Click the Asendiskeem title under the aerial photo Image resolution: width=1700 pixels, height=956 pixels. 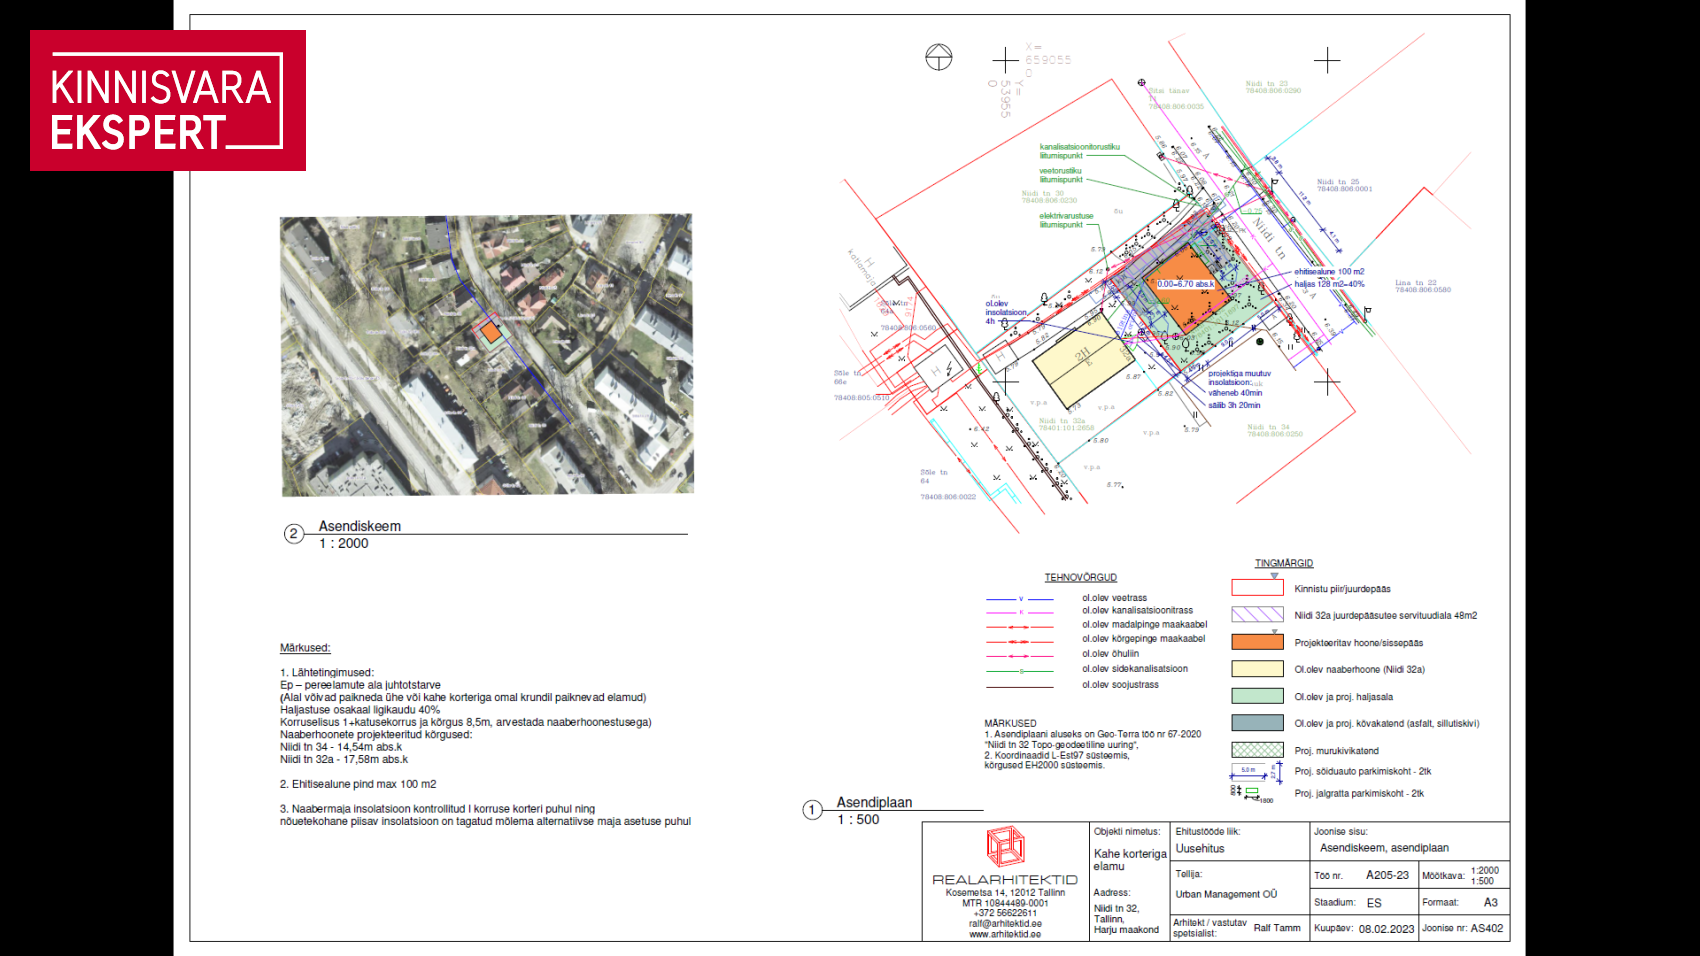tap(360, 526)
